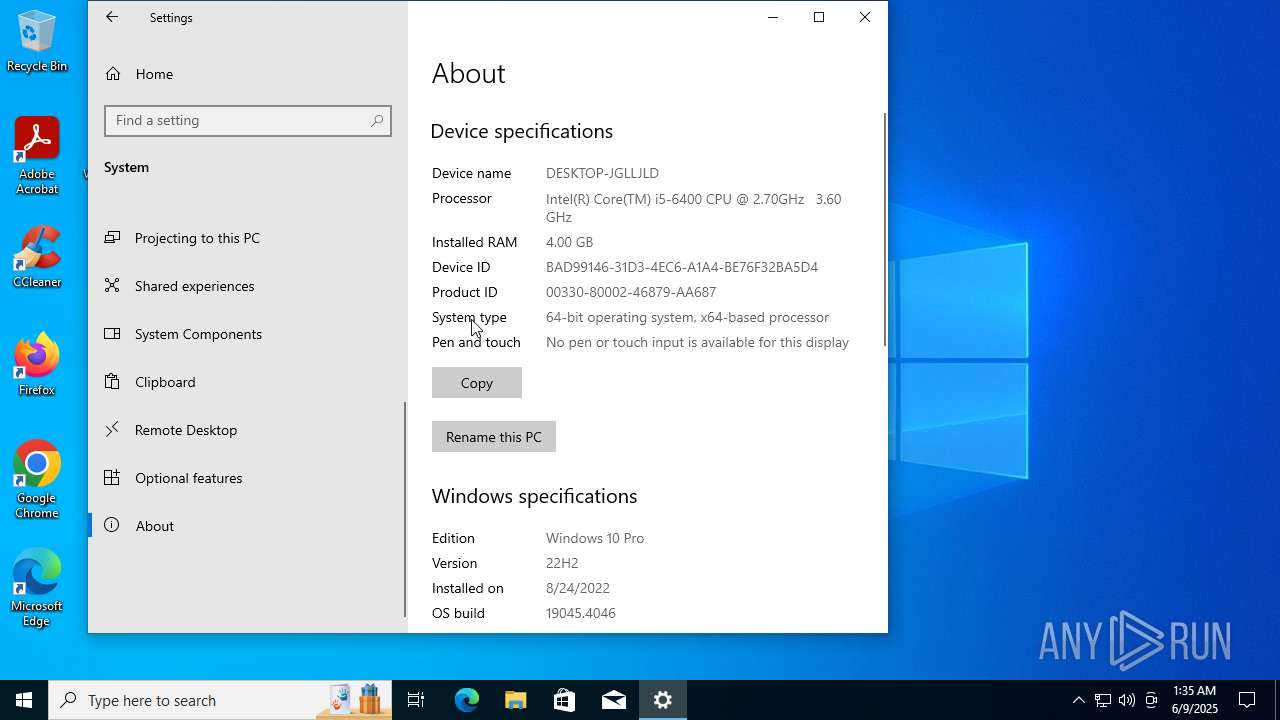1280x720 pixels.
Task: Open Settings Home
Action: click(248, 74)
